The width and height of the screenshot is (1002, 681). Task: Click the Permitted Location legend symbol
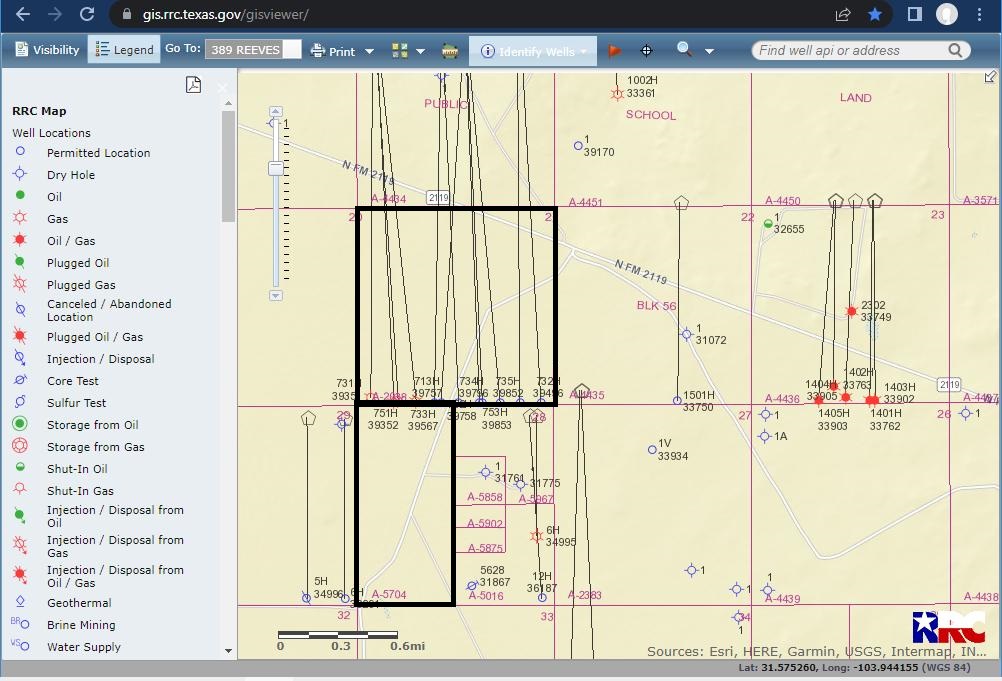point(20,151)
